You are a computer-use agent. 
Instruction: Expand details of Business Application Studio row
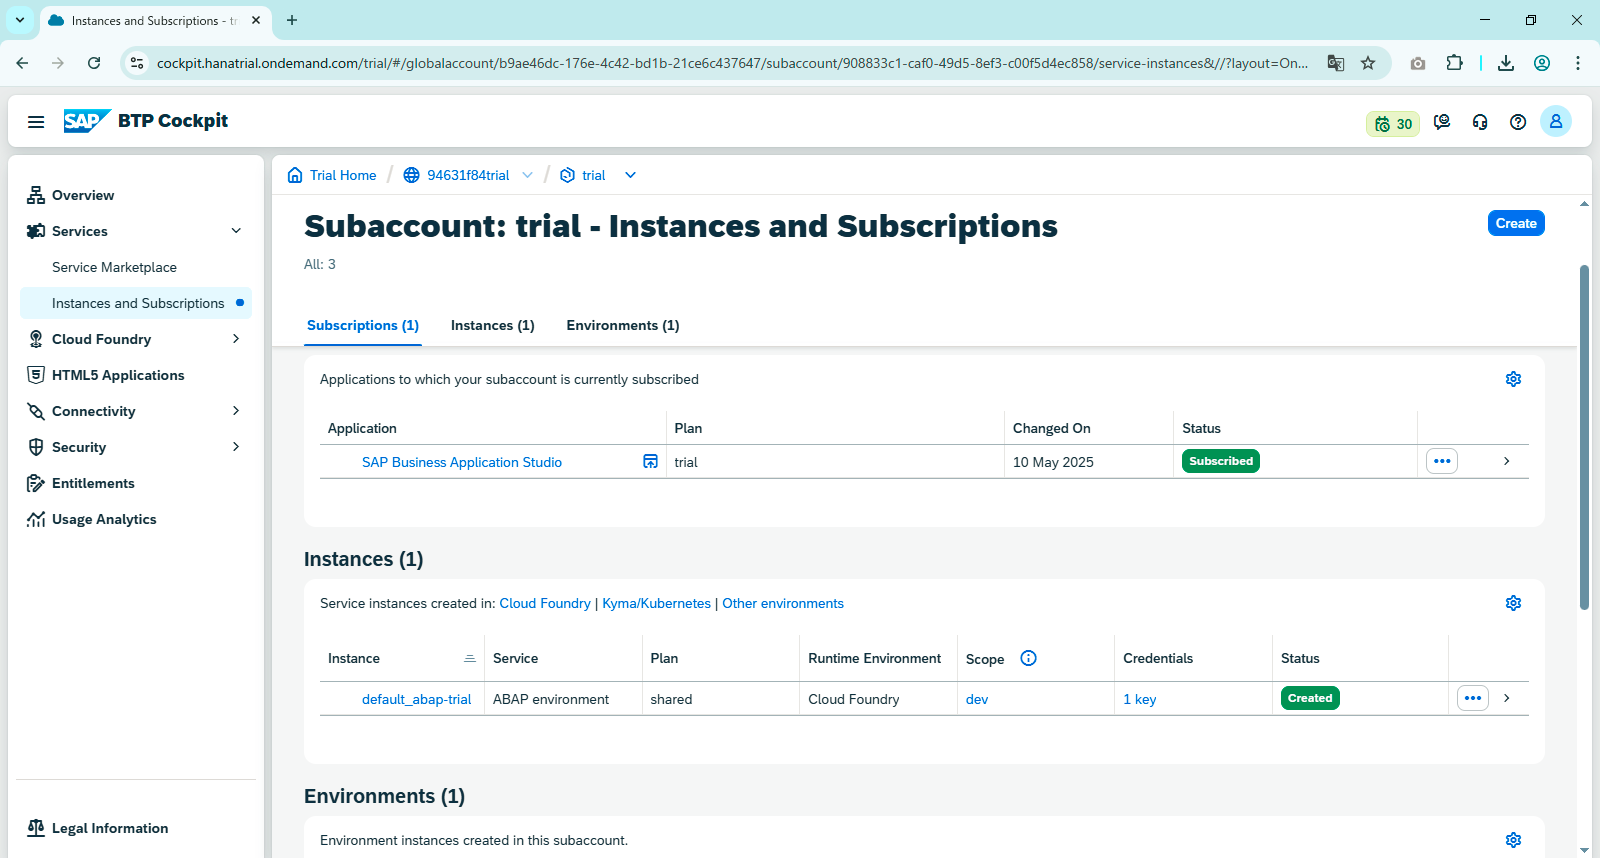pyautogui.click(x=1506, y=461)
